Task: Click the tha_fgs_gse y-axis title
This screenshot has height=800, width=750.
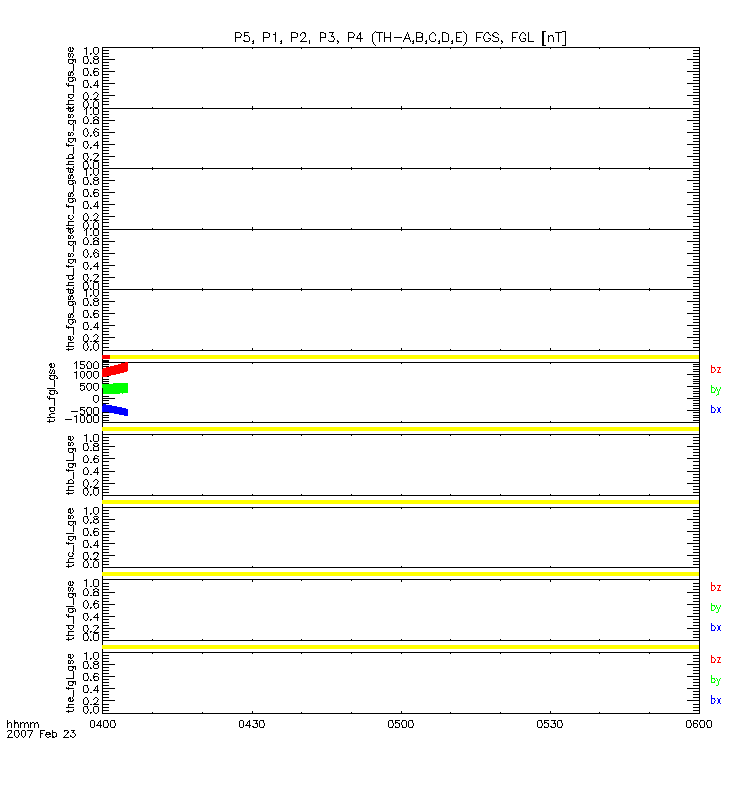Action: tap(70, 78)
